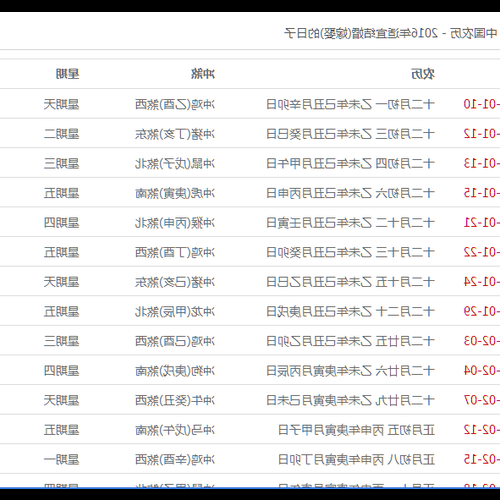Open the 01-13 date link
The image size is (500, 500).
[482, 164]
